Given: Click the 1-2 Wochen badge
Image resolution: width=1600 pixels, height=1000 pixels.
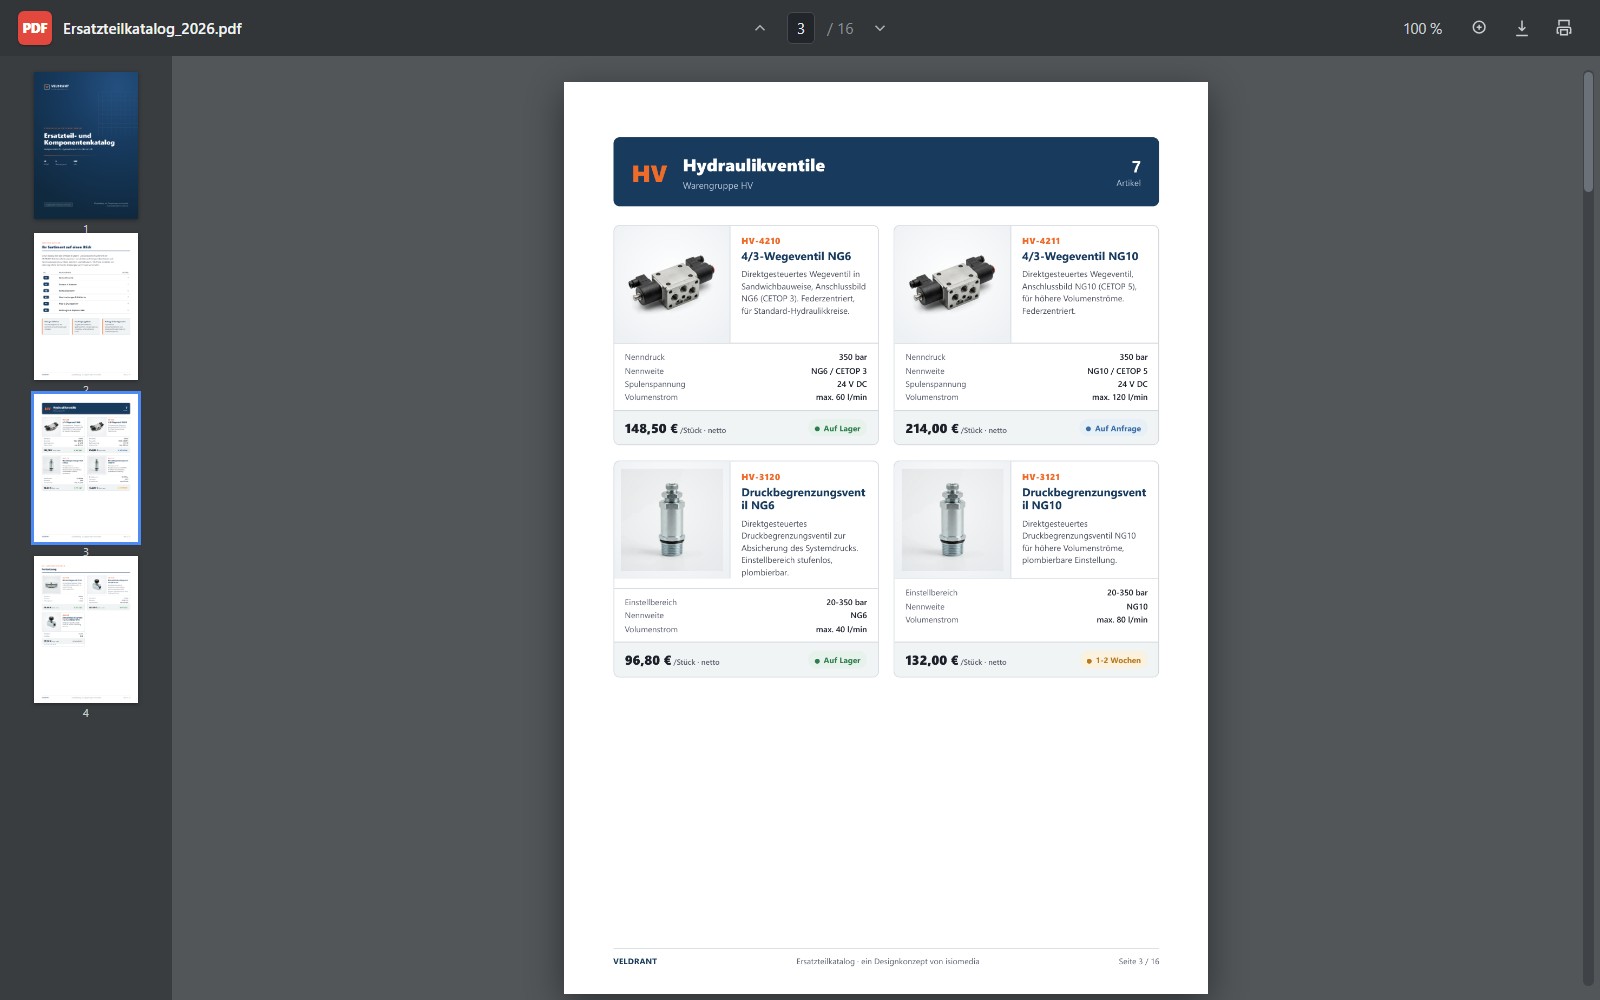Looking at the screenshot, I should click(x=1113, y=660).
